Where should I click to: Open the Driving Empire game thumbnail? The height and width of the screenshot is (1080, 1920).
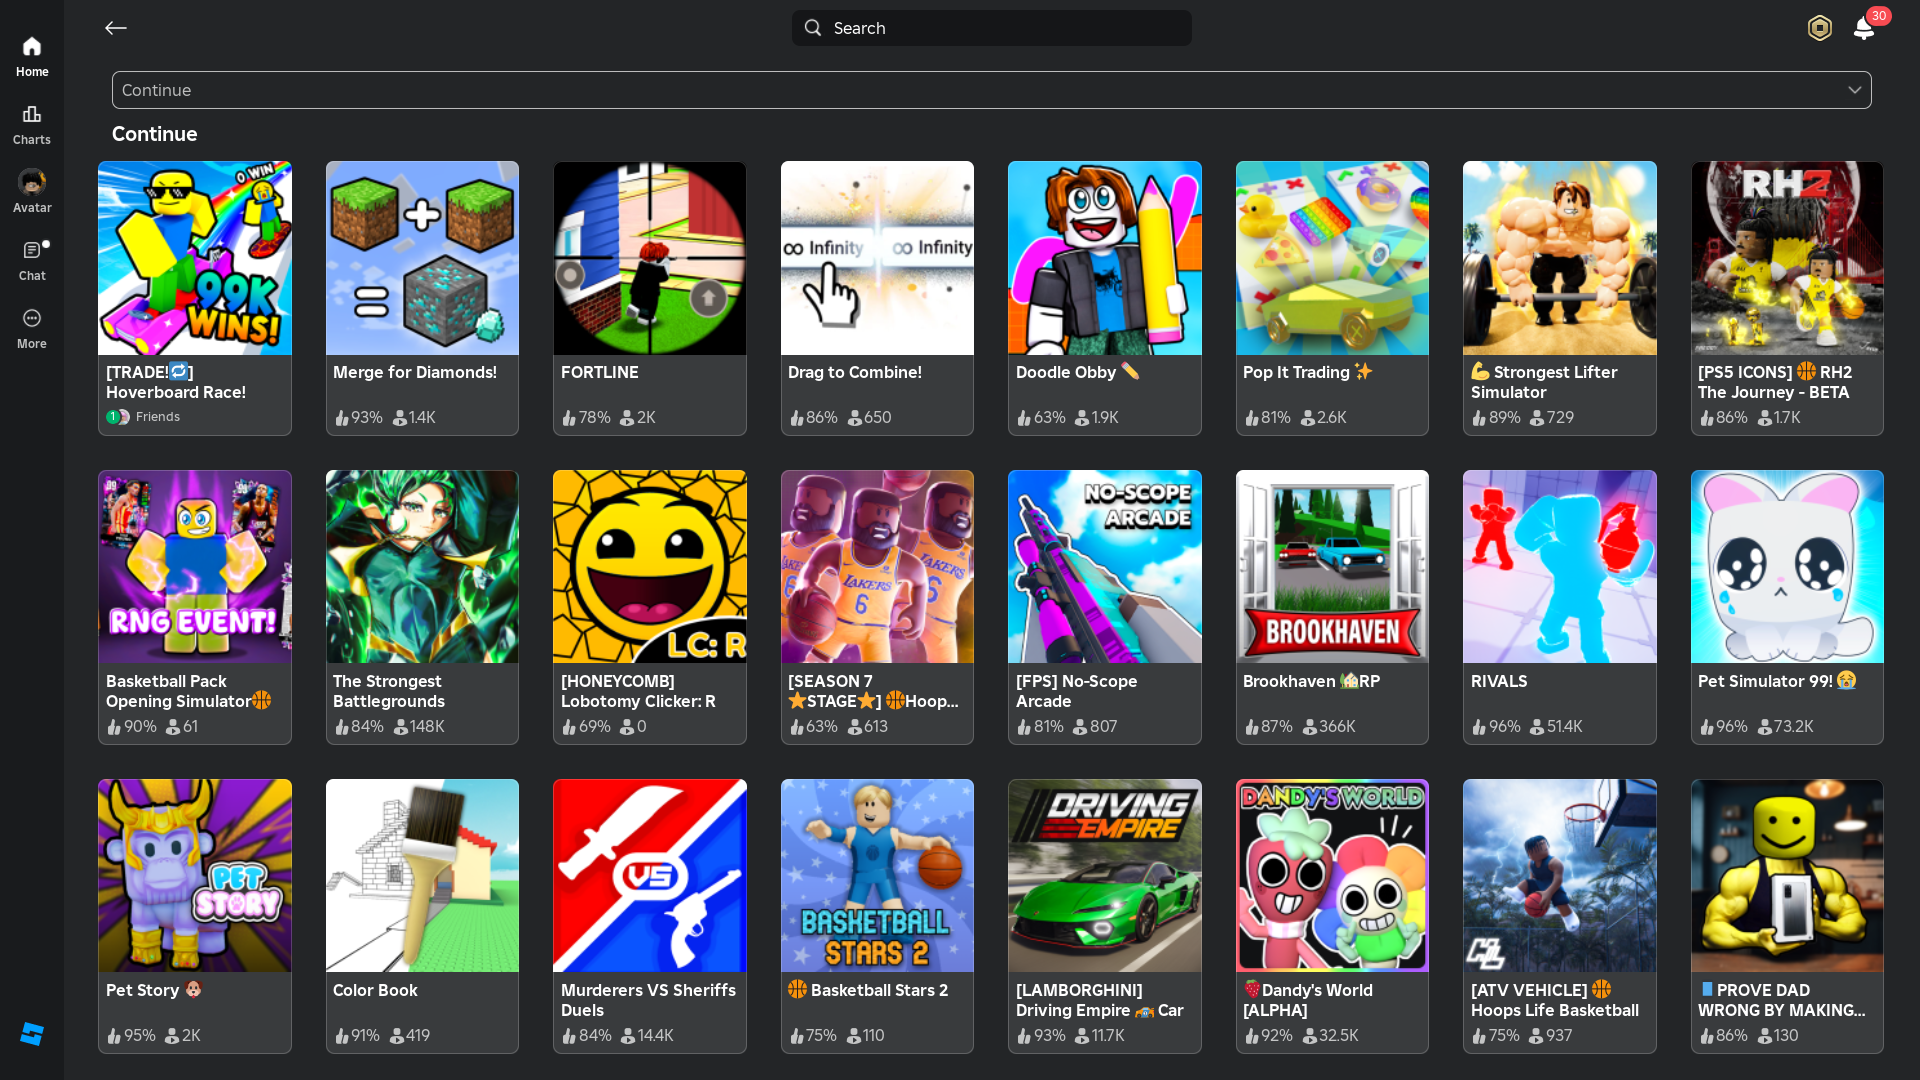tap(1104, 876)
